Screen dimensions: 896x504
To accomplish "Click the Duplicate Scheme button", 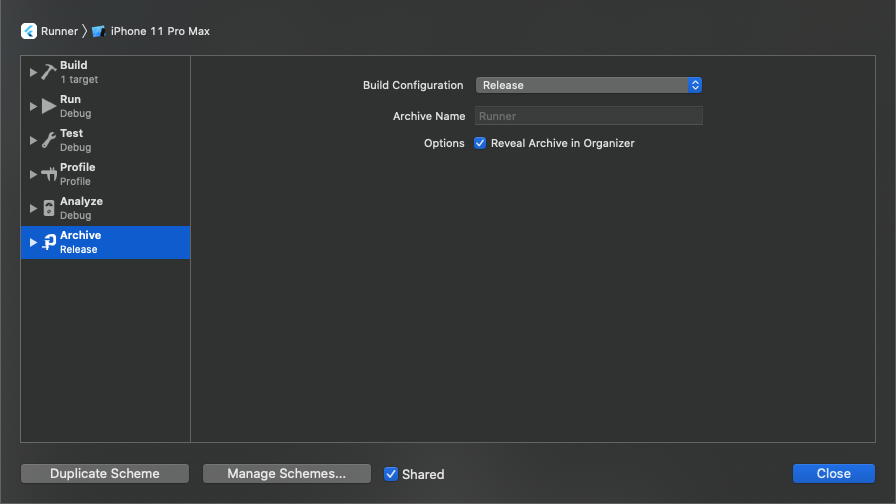I will [x=105, y=474].
